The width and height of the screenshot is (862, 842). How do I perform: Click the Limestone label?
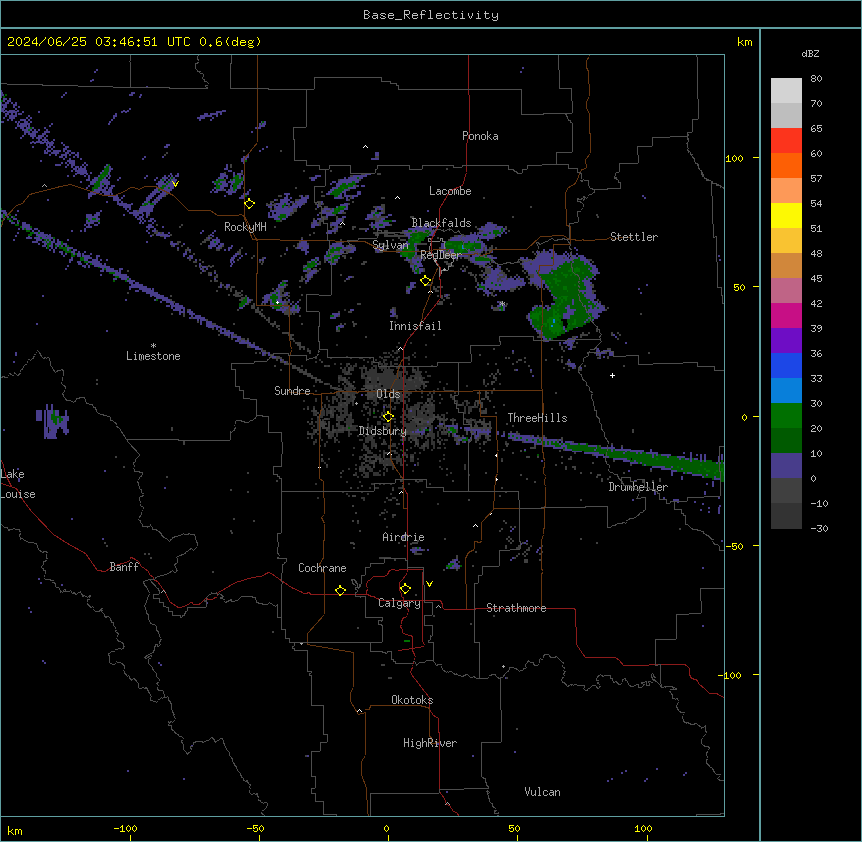pos(153,356)
